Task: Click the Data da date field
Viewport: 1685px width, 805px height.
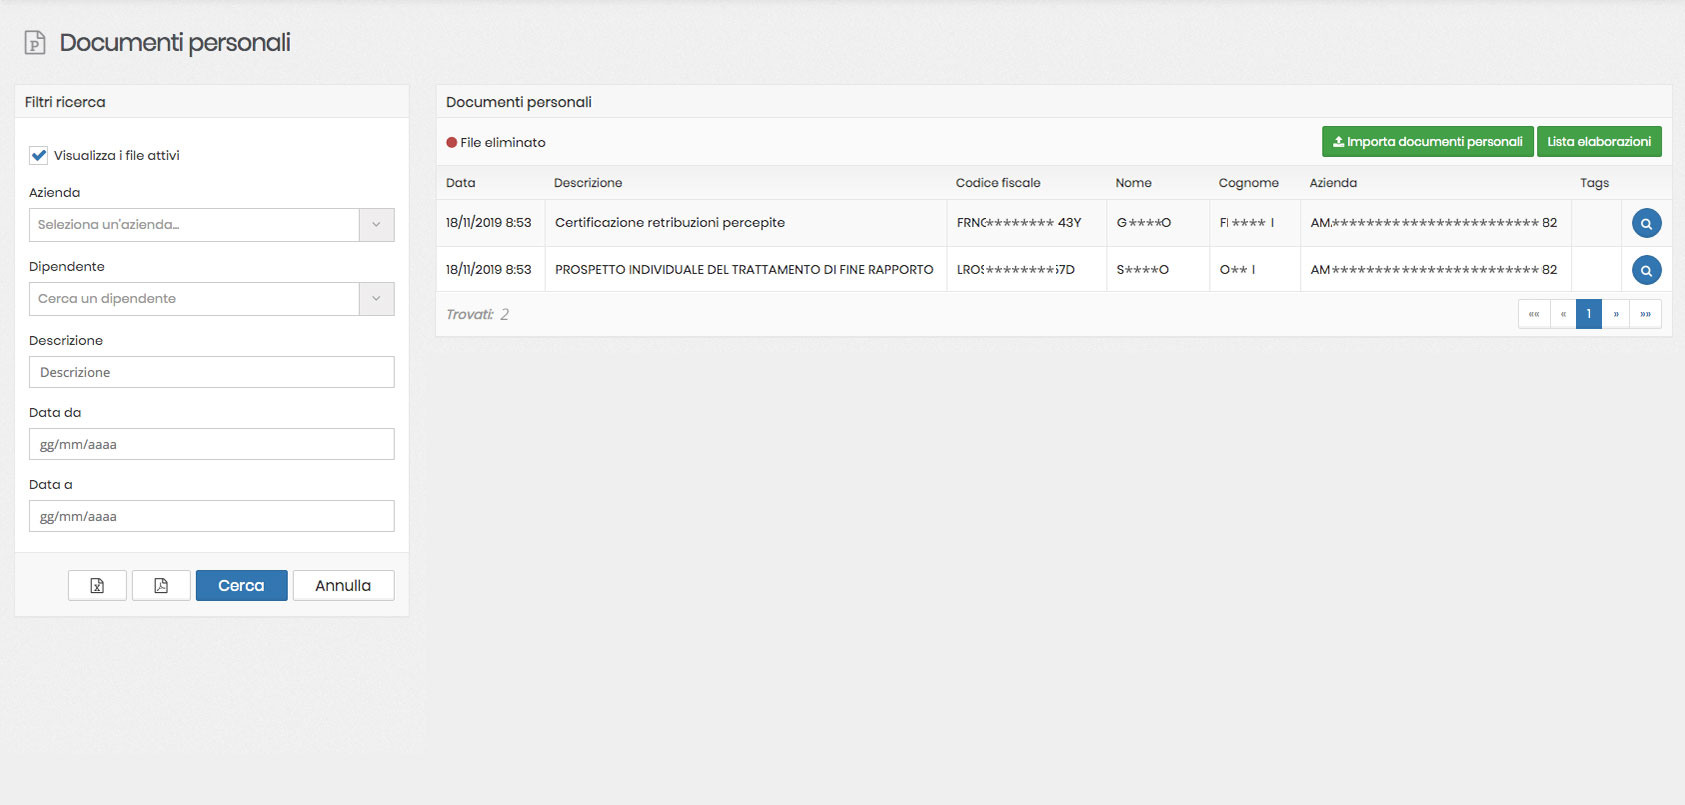Action: (211, 444)
